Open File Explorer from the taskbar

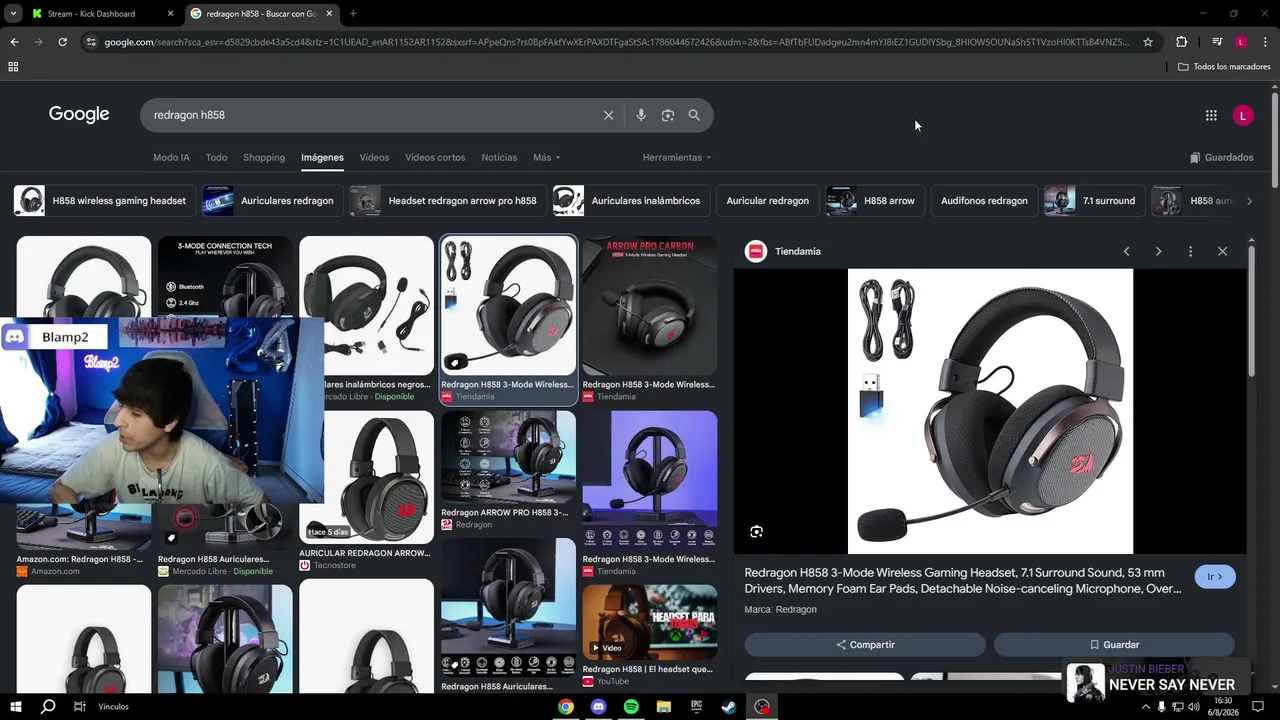[663, 707]
